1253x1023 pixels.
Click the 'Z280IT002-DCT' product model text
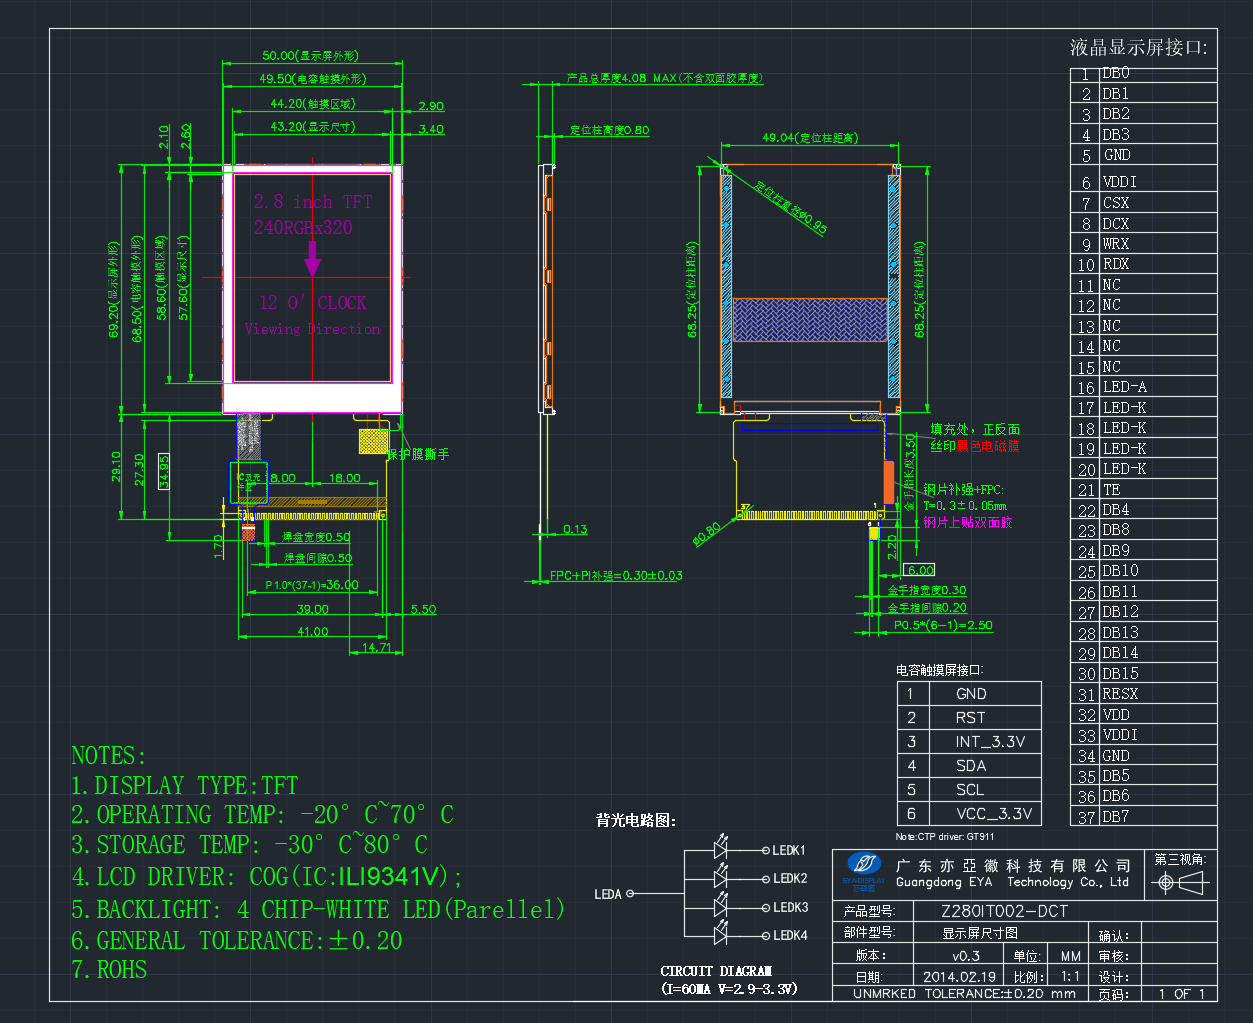tap(1005, 911)
